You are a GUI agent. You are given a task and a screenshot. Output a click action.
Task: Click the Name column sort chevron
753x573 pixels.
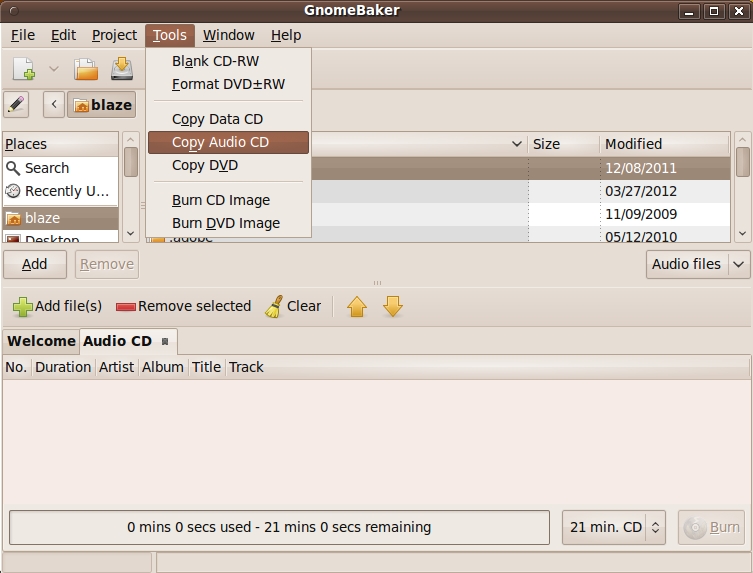coord(517,144)
